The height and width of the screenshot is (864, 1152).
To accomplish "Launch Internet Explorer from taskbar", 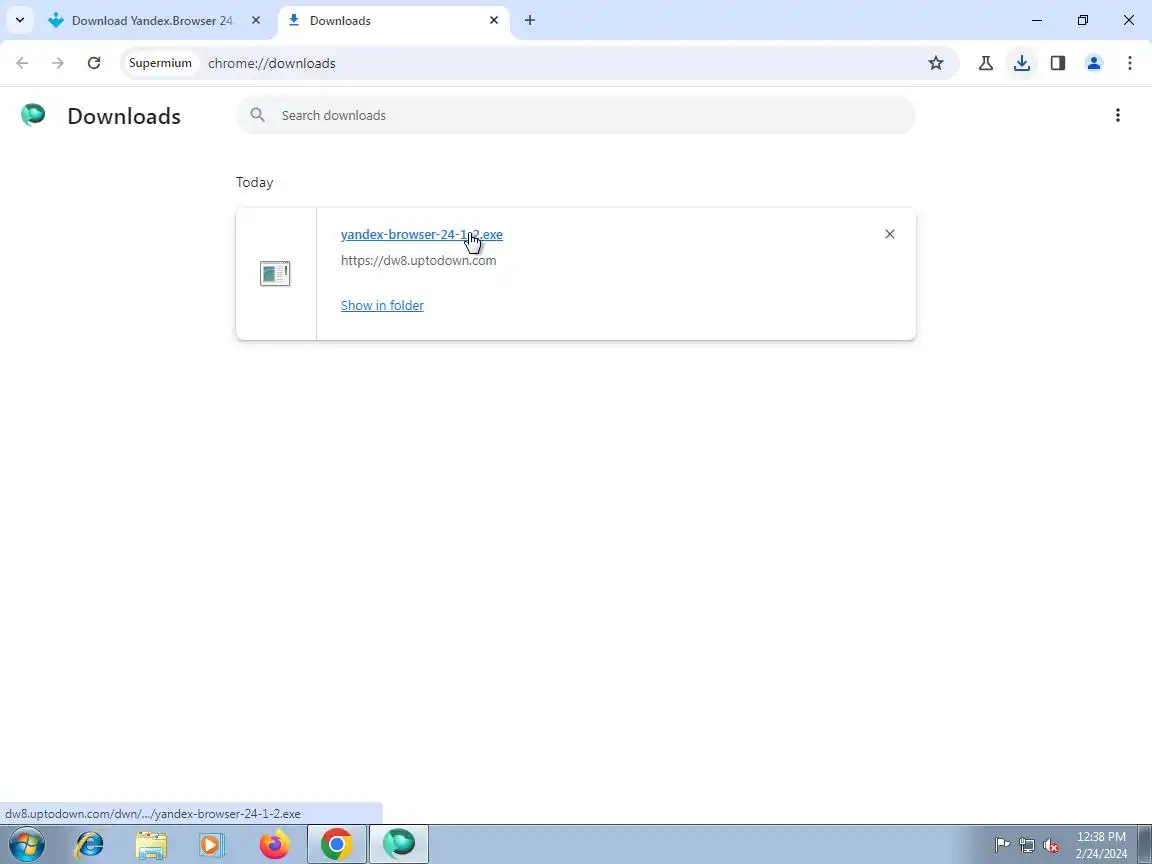I will click(90, 844).
